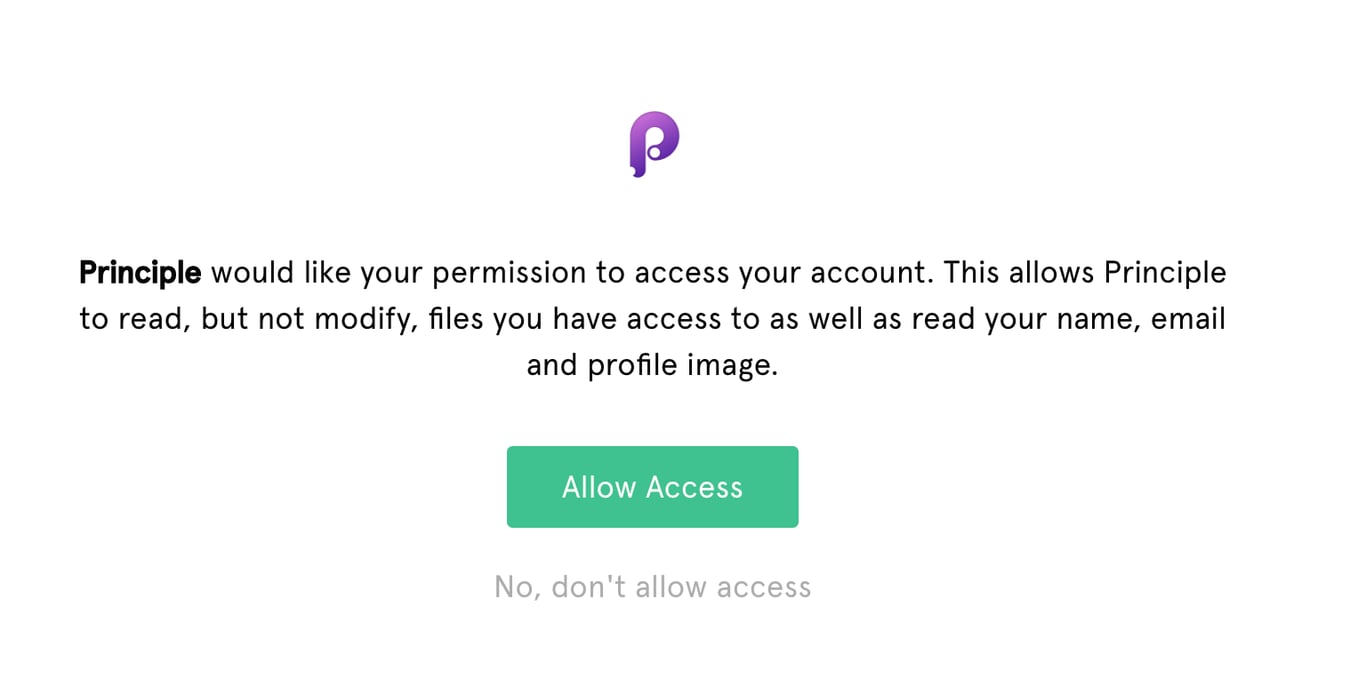
Task: Approve file read access for Principle
Action: (652, 487)
